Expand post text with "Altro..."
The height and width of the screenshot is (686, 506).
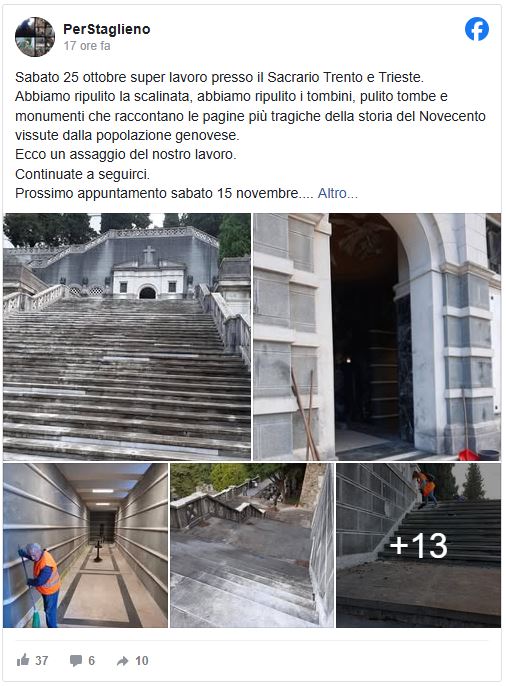tap(338, 193)
